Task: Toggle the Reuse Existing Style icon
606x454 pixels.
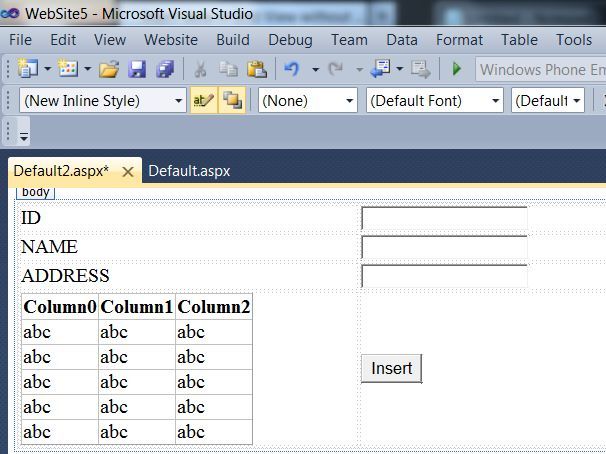Action: (x=232, y=100)
